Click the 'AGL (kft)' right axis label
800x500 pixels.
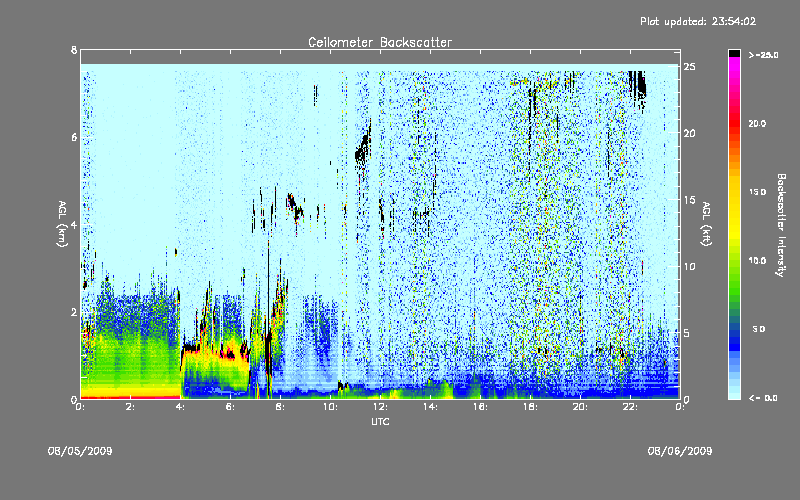point(706,223)
